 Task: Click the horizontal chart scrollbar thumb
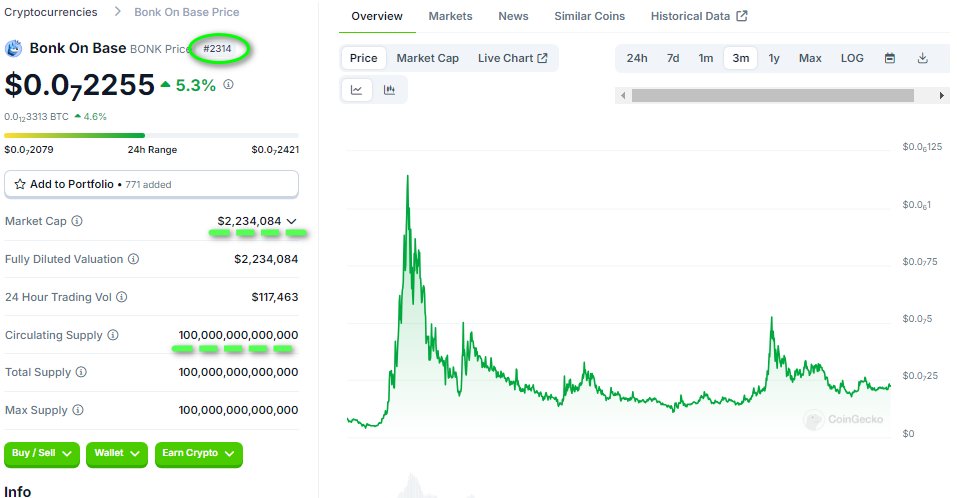tap(773, 96)
